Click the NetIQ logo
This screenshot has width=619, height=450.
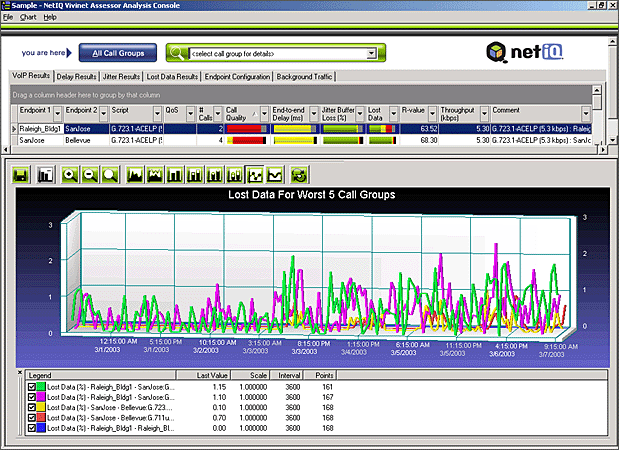[x=524, y=52]
